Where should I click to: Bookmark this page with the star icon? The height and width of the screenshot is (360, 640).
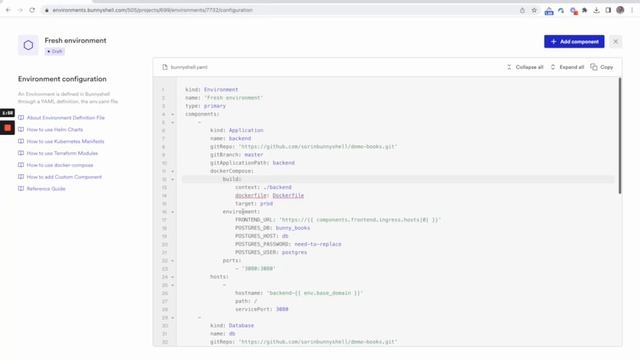[x=534, y=10]
